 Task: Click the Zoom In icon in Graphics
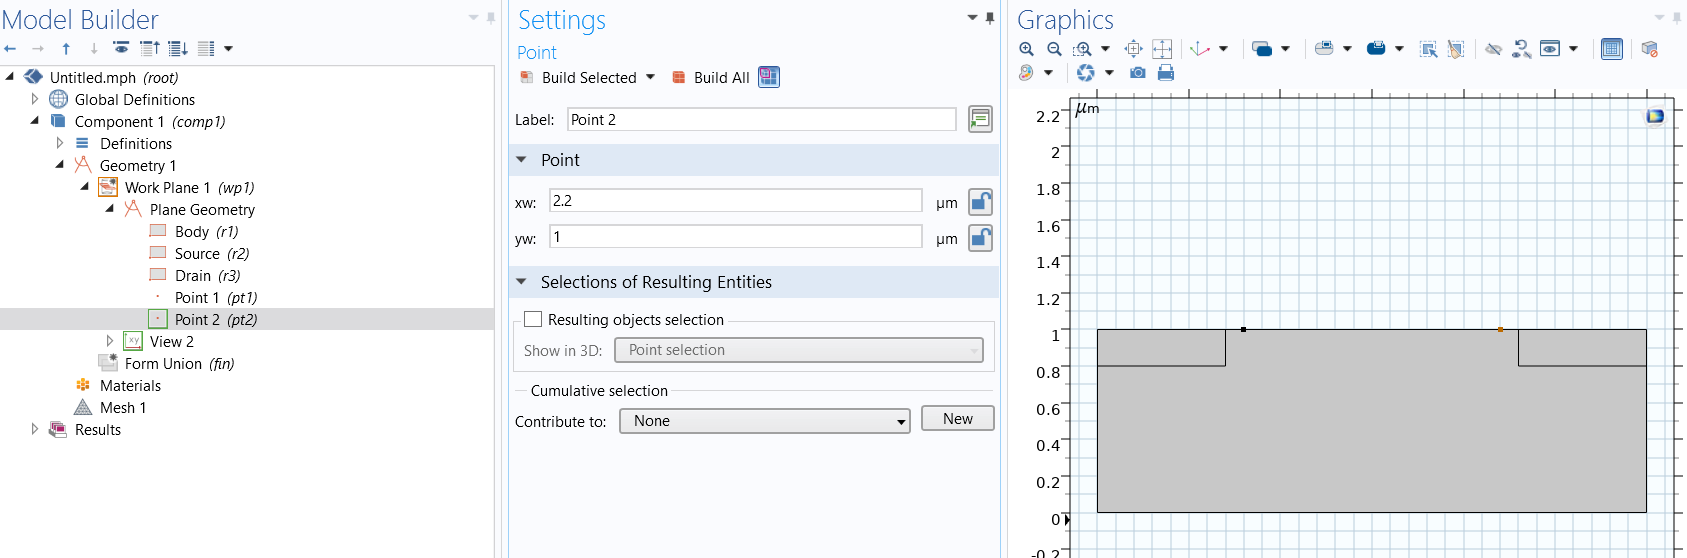(1026, 49)
